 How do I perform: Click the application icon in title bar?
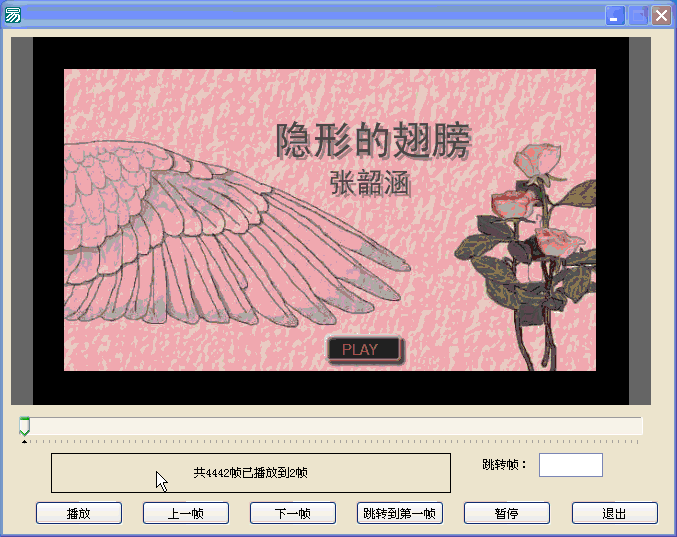[13, 15]
